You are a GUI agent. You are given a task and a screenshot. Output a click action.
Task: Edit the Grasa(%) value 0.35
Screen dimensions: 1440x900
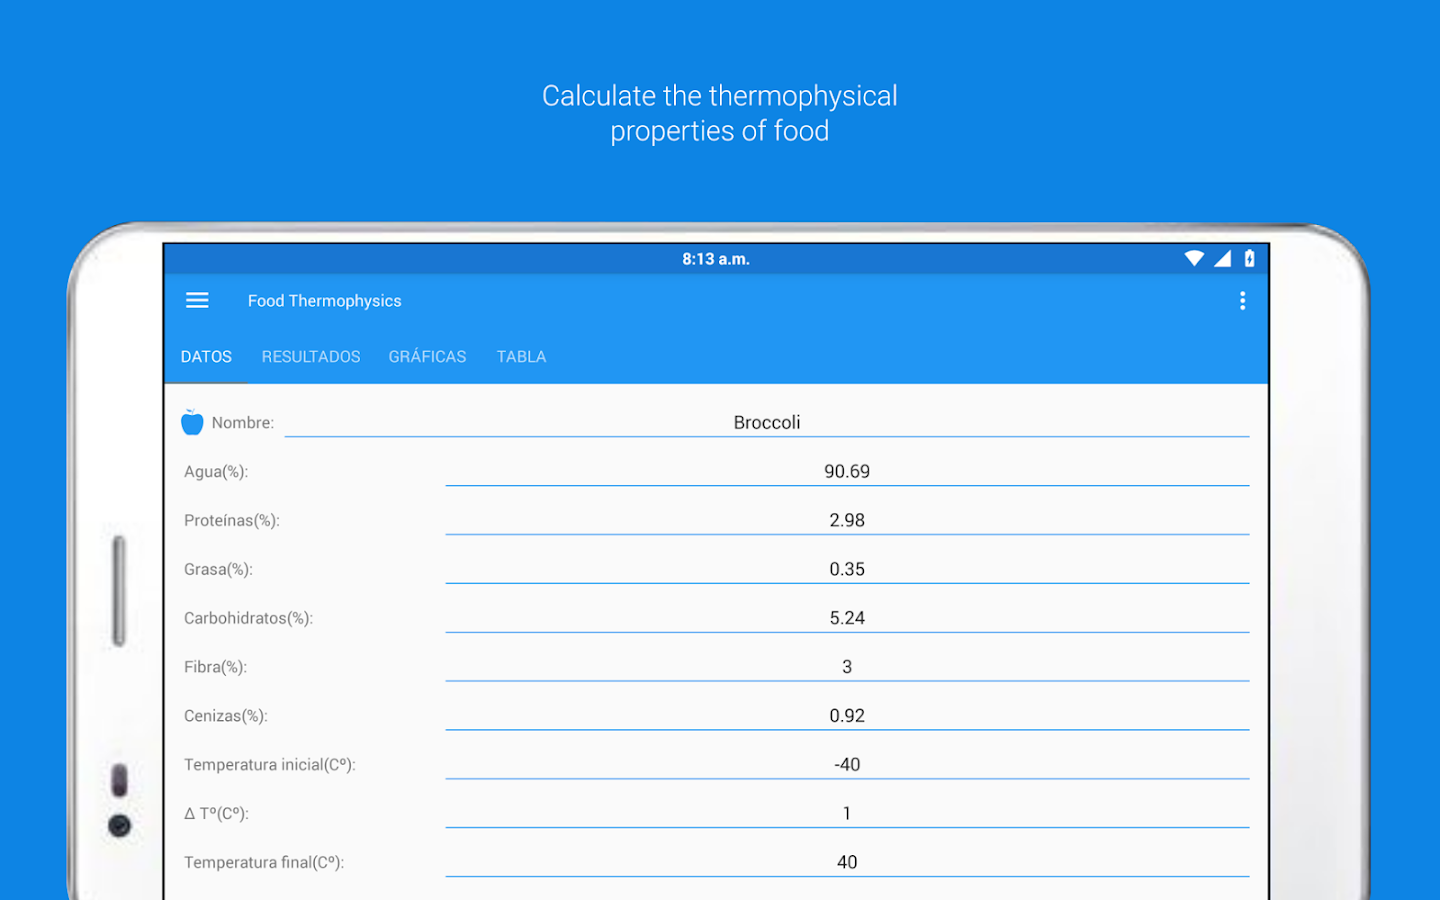coord(847,569)
